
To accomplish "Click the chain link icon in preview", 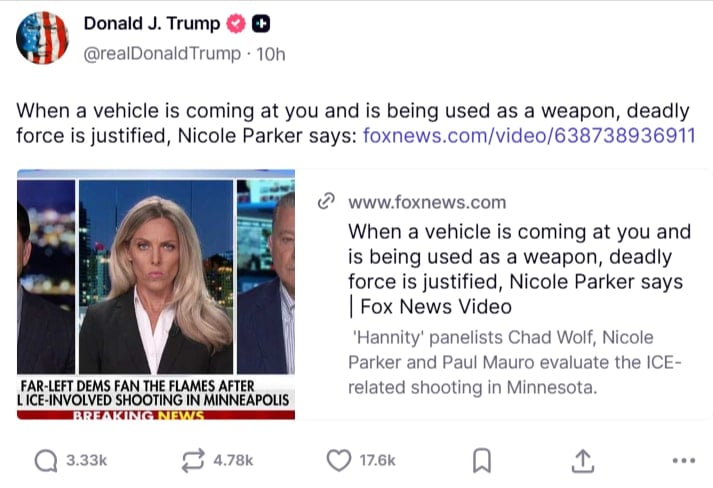I will coord(326,201).
